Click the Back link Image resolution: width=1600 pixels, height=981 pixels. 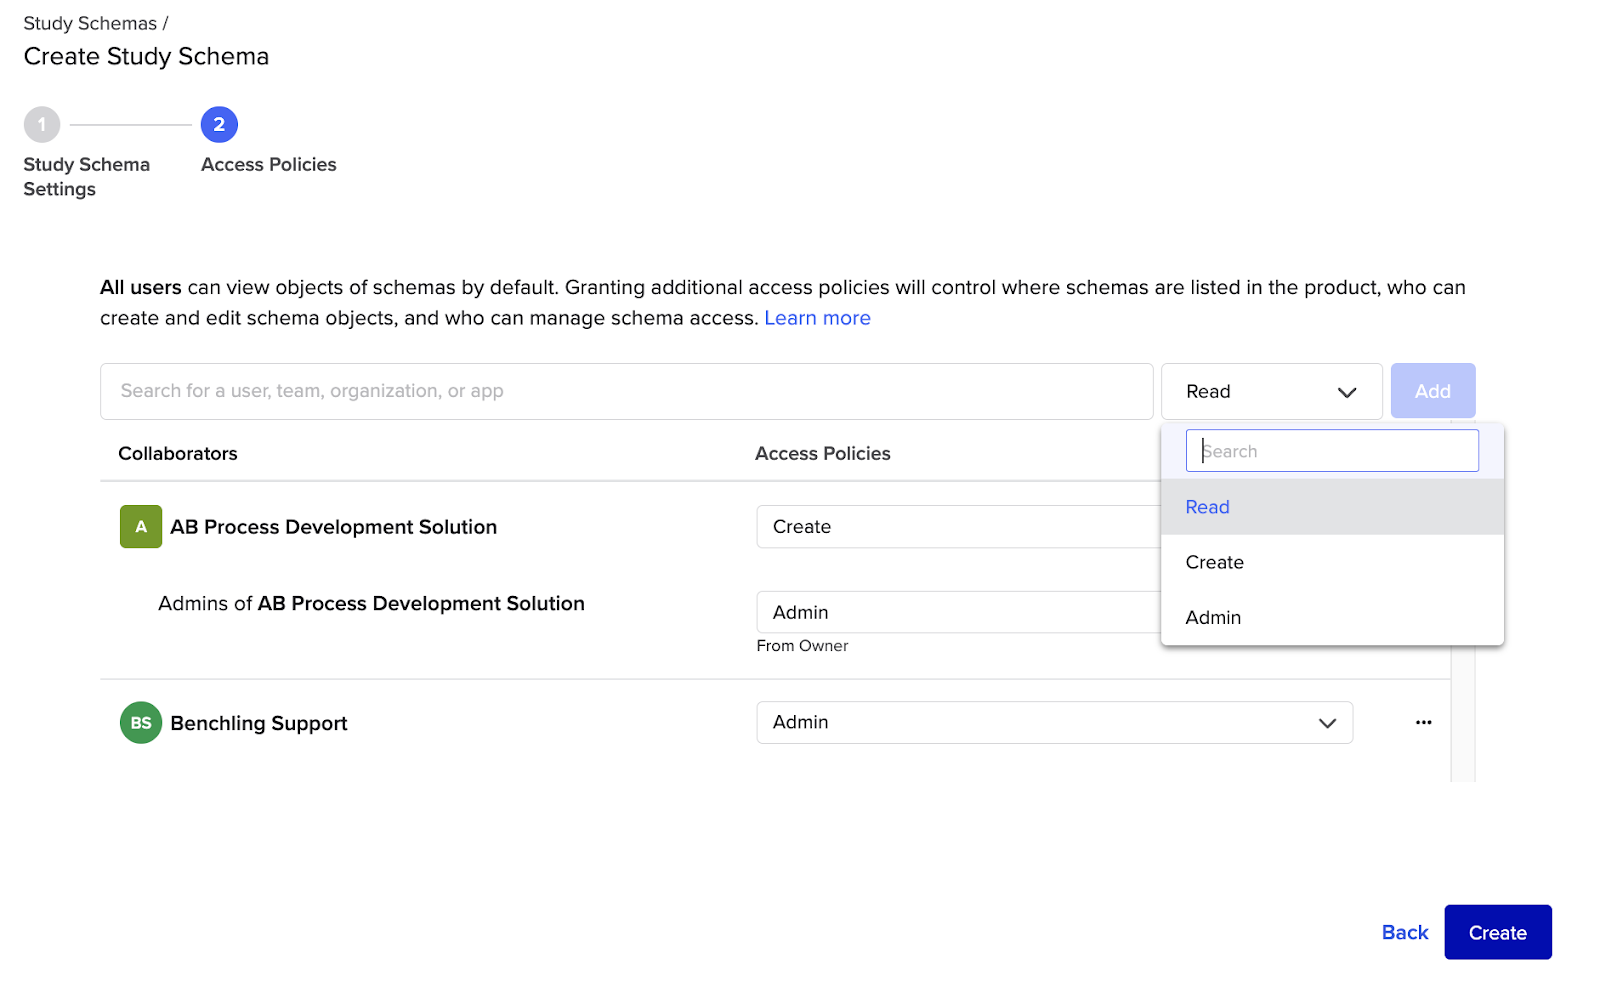tap(1404, 932)
